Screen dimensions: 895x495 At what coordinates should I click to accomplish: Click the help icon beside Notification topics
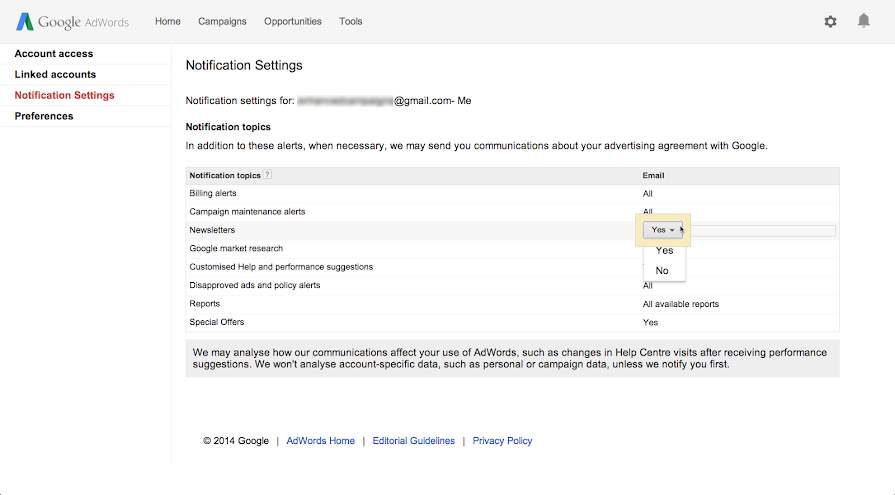[x=267, y=175]
